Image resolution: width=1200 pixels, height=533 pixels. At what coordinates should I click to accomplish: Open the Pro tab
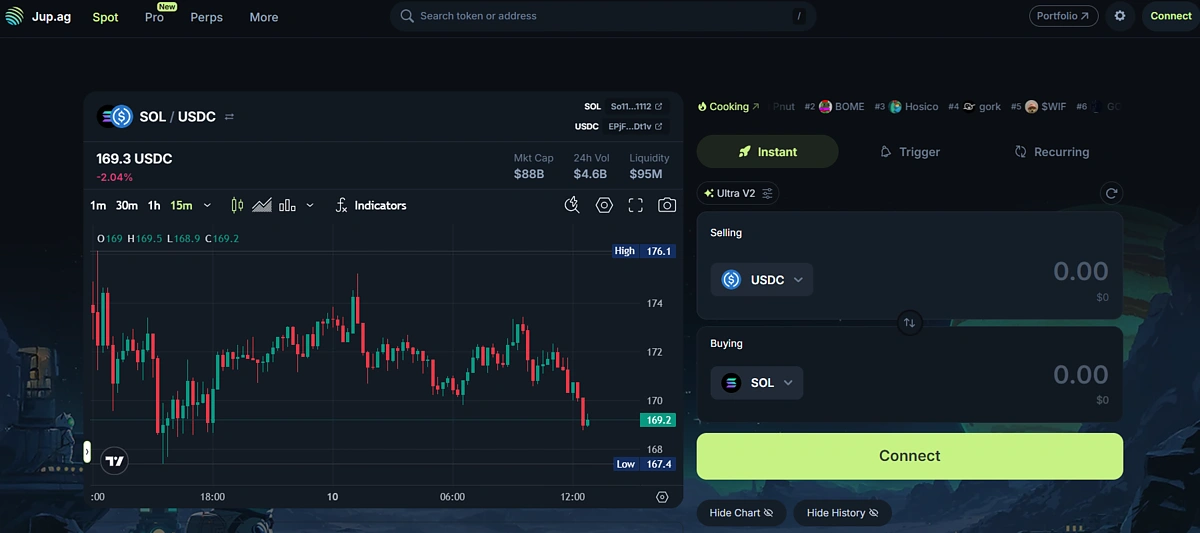pos(154,17)
